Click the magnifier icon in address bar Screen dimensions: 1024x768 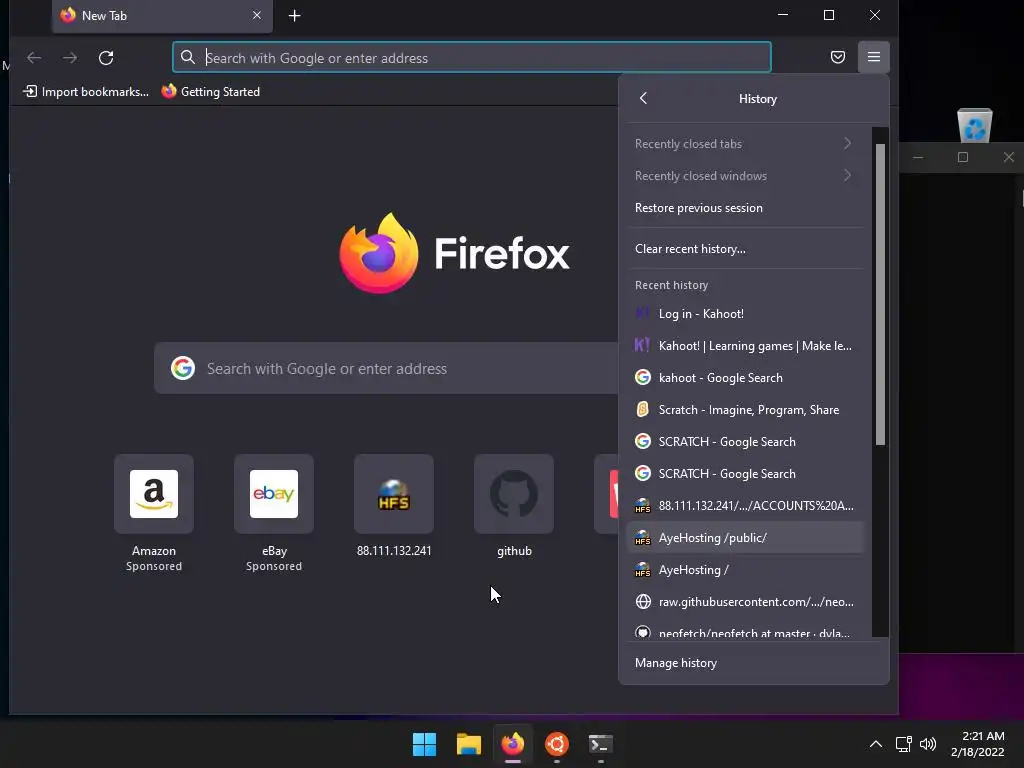pos(188,57)
